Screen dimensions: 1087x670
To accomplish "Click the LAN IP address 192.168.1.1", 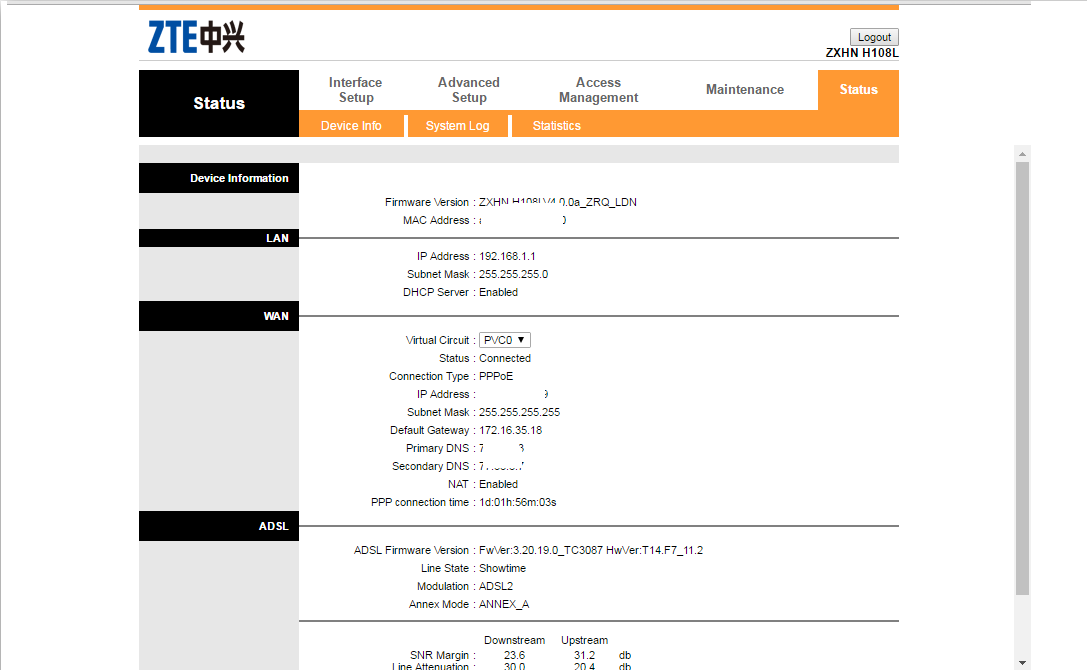I will click(507, 256).
